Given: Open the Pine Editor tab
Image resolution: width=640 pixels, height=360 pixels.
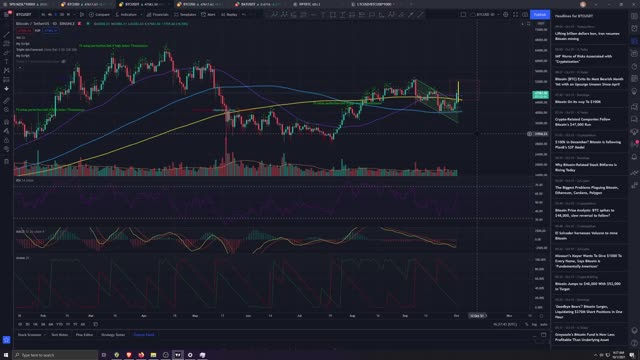Looking at the screenshot, I should pos(84,335).
